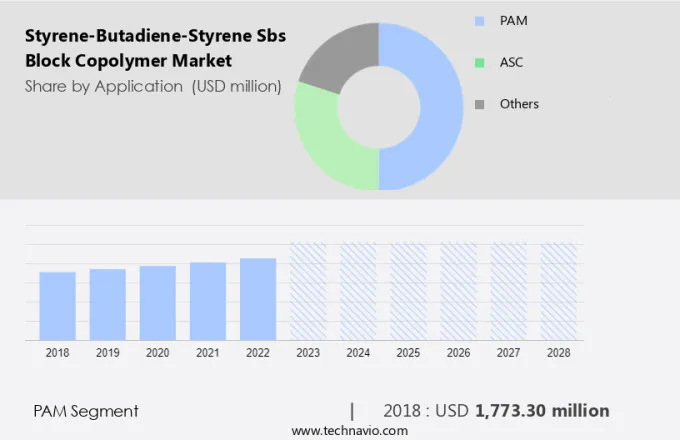Click the 2022 bar in chart

click(x=257, y=299)
